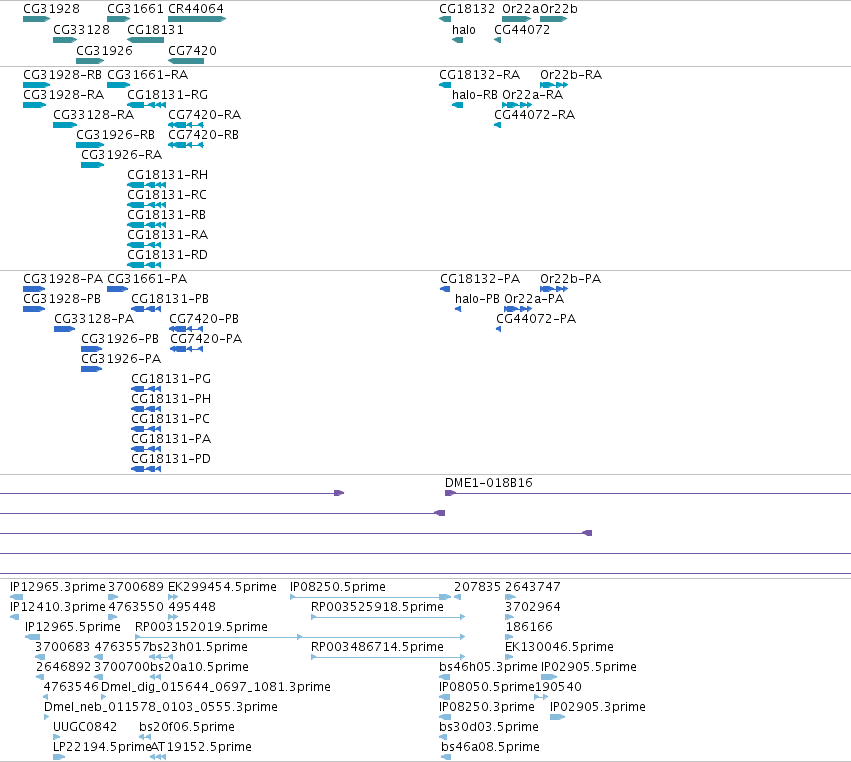Image resolution: width=851 pixels, height=762 pixels.
Task: Select transcript CG18131-RA
Action: 168,234
